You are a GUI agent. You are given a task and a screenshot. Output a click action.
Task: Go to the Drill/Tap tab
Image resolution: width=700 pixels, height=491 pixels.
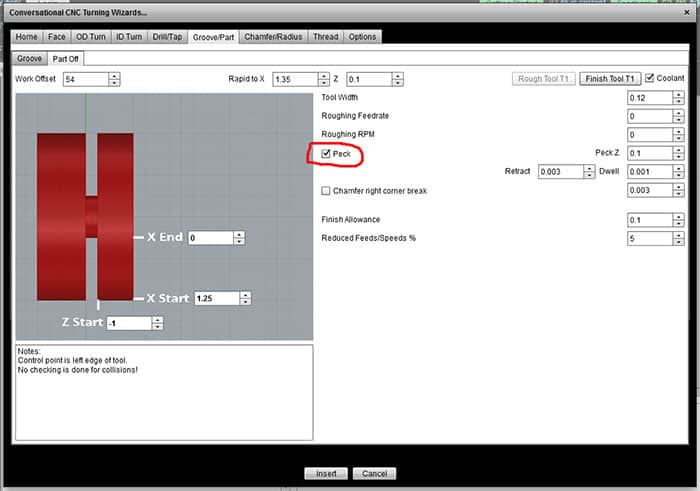click(x=165, y=37)
